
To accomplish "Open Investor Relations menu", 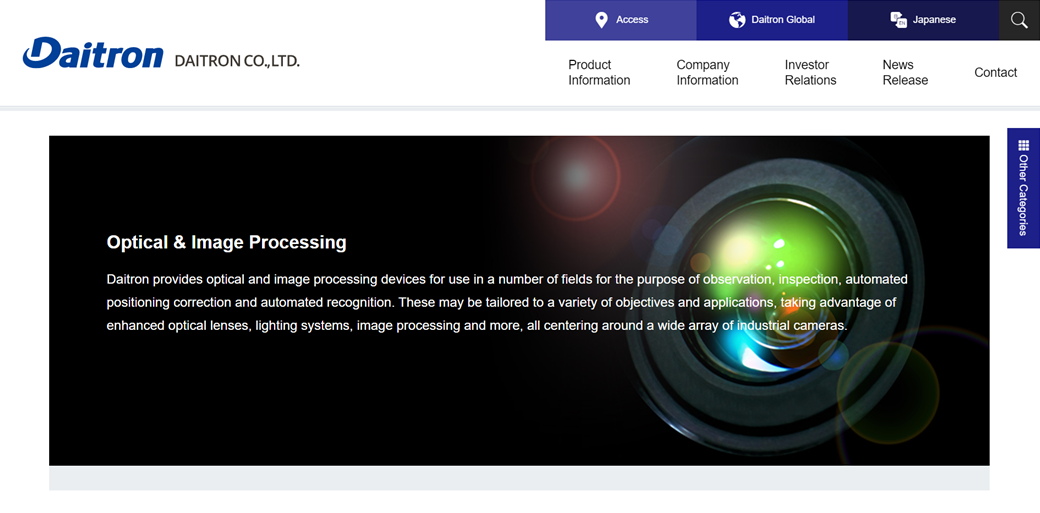I will click(x=811, y=72).
